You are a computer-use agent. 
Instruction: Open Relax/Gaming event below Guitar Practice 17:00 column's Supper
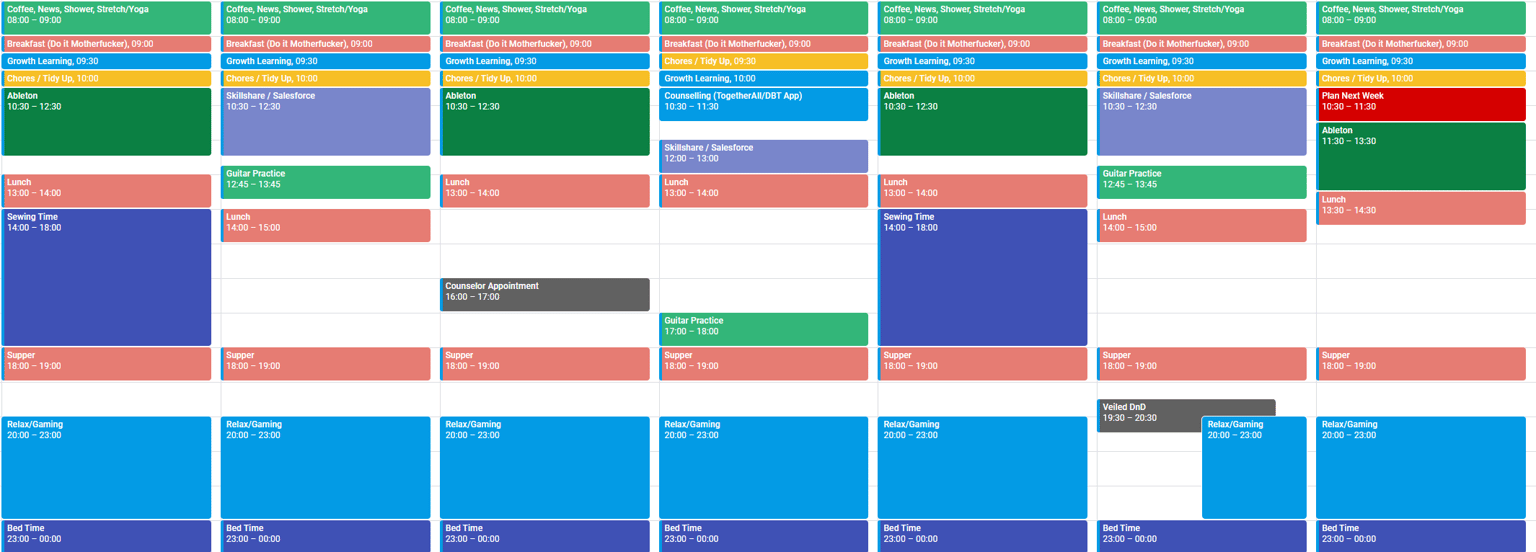764,468
